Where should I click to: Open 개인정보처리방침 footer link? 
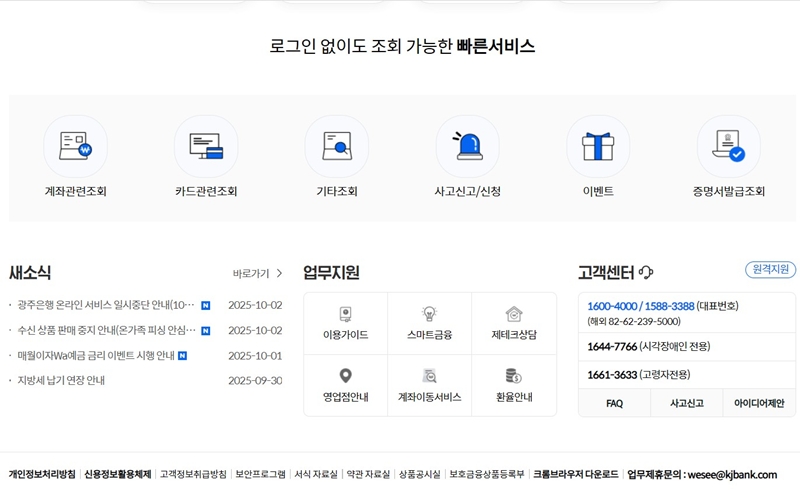pyautogui.click(x=42, y=474)
